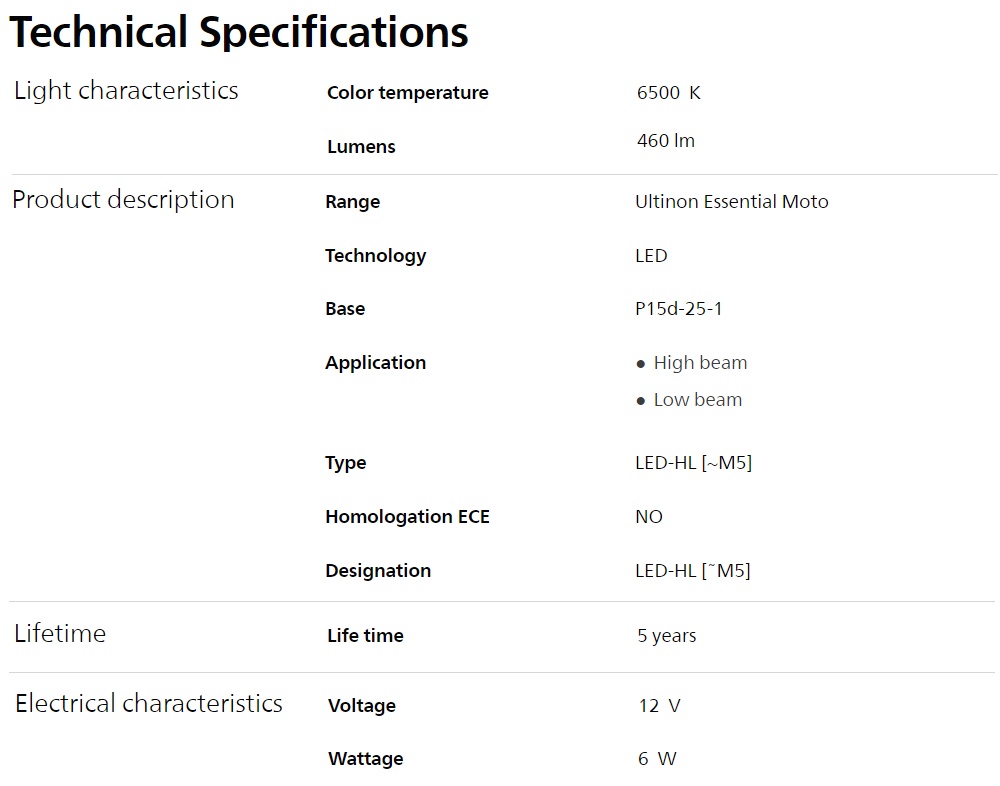Click the Electrical characteristics section title
The width and height of the screenshot is (1000, 786).
[149, 704]
